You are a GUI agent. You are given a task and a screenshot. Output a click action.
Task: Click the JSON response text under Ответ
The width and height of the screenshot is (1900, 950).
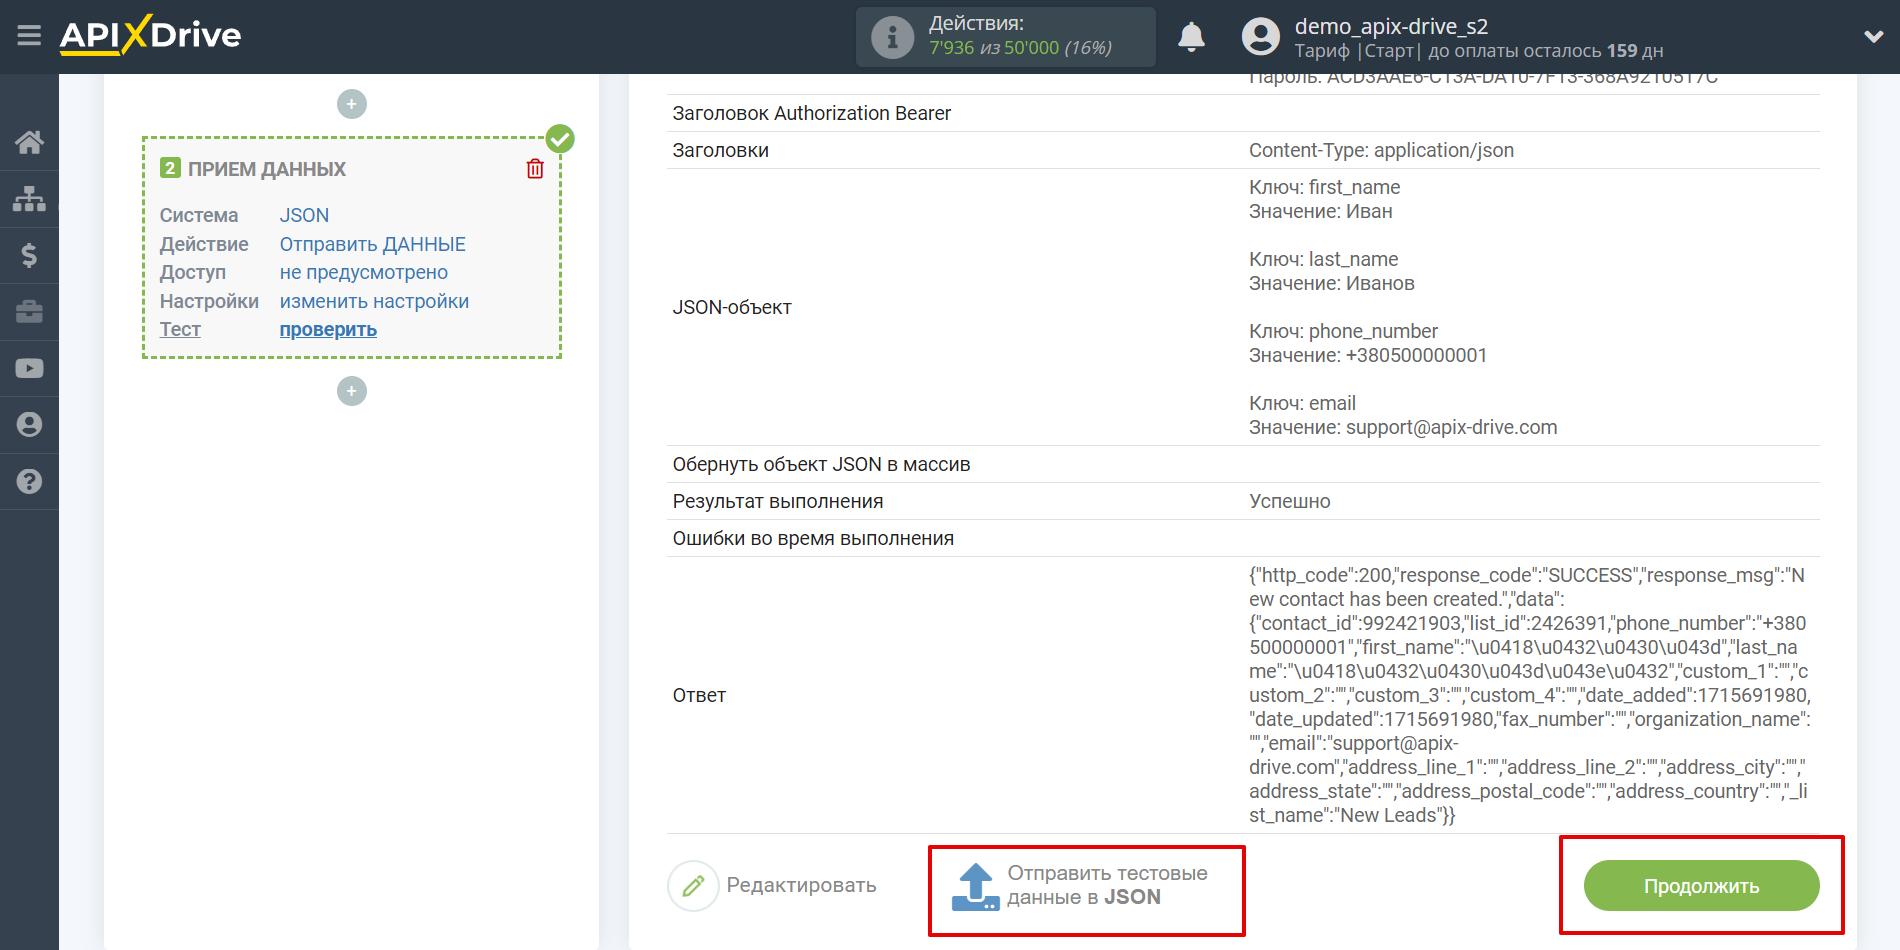click(1530, 695)
